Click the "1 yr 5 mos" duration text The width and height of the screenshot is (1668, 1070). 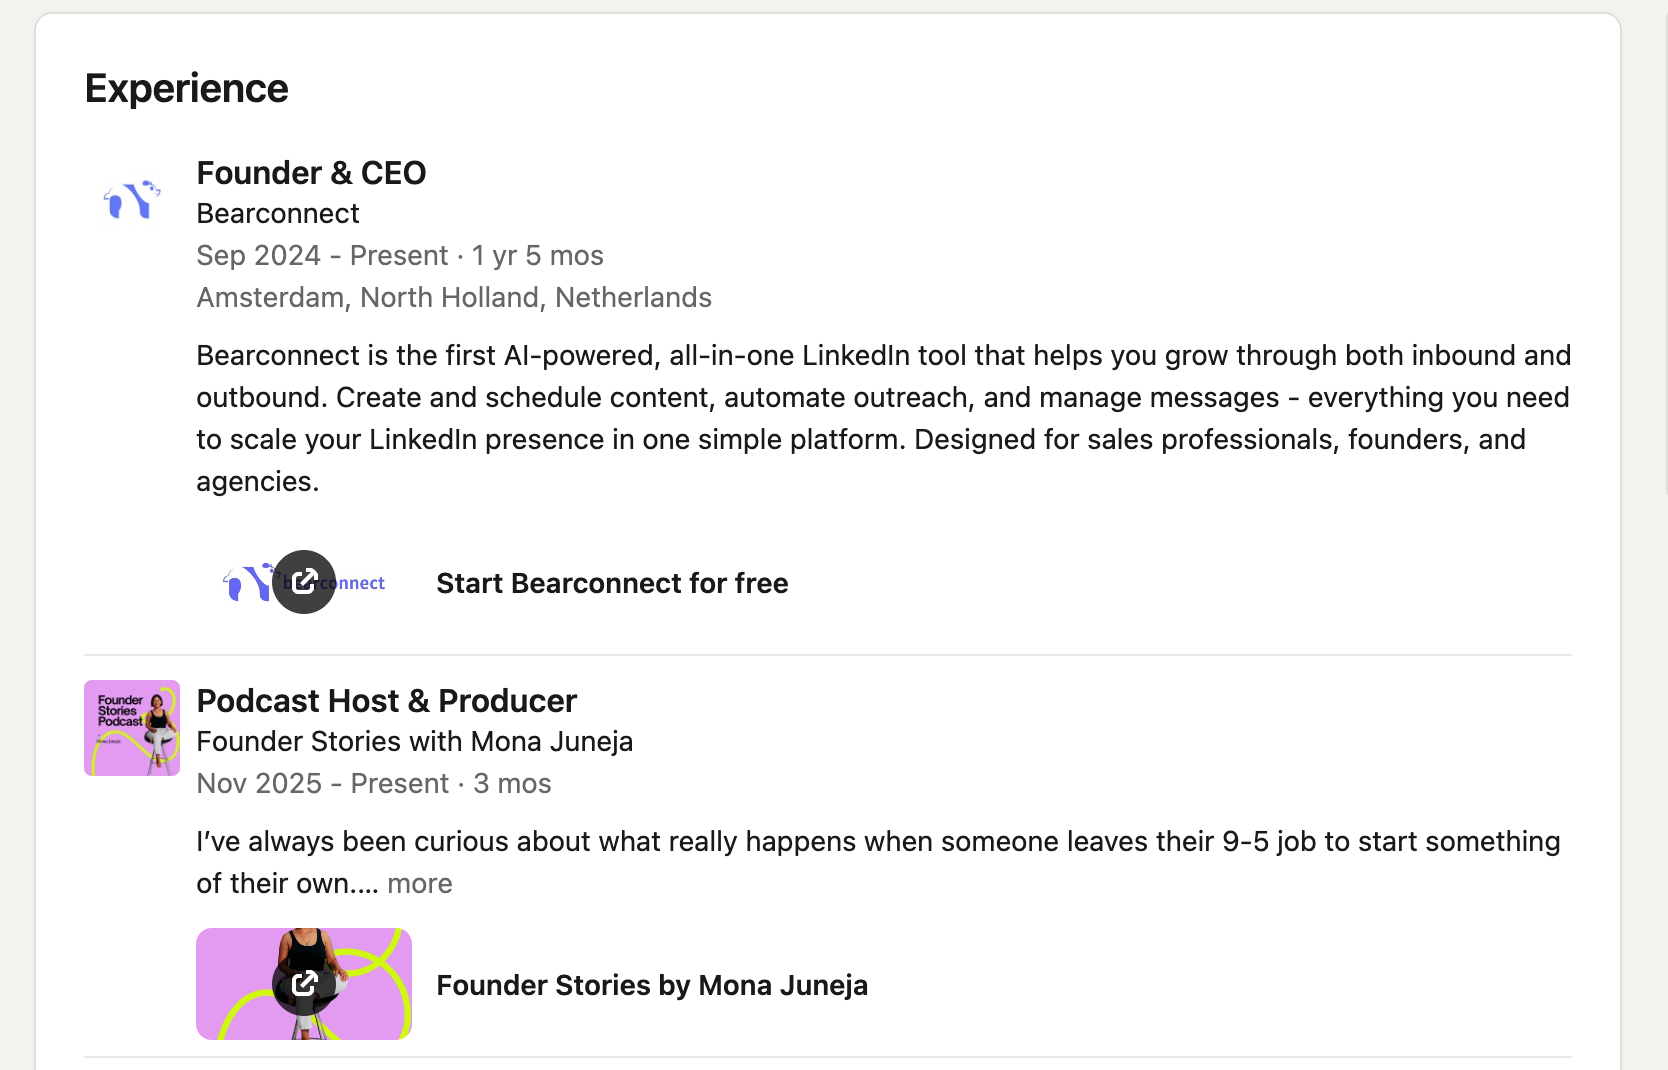tap(538, 256)
